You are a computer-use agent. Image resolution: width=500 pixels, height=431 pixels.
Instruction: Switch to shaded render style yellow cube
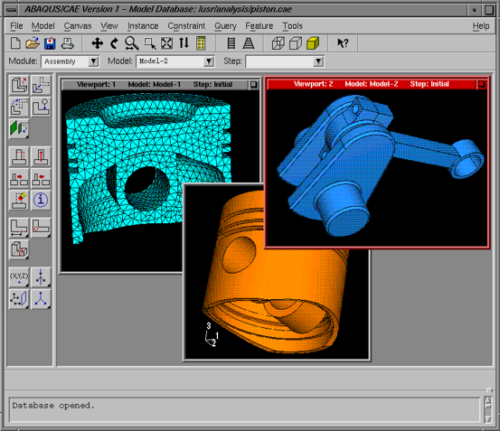(313, 43)
